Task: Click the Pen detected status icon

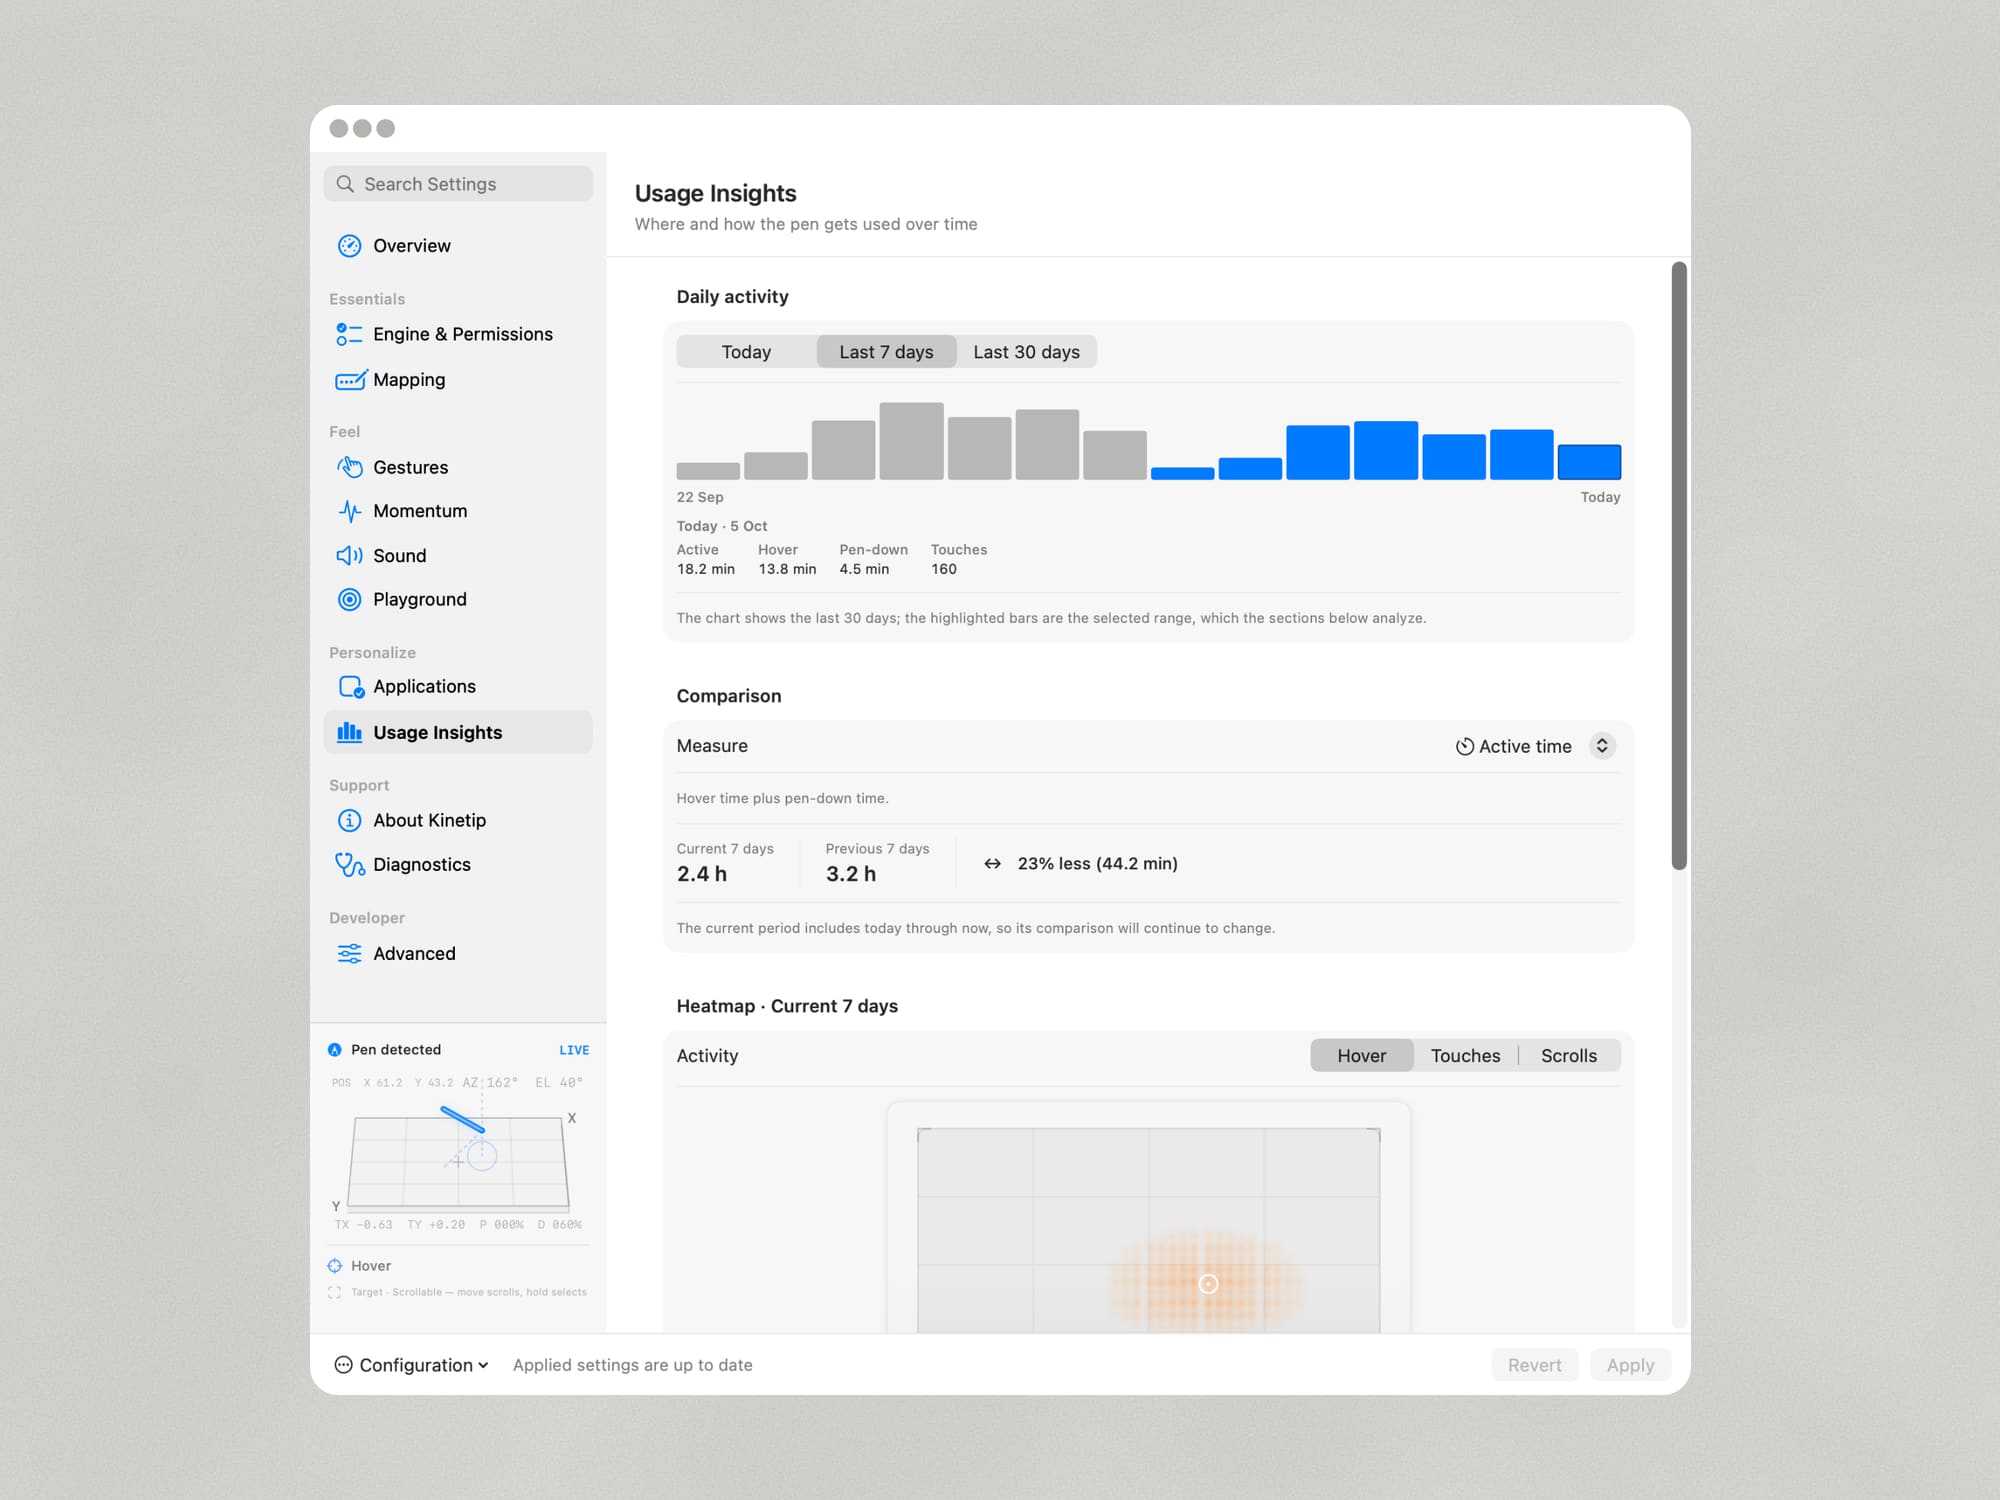Action: coord(335,1050)
